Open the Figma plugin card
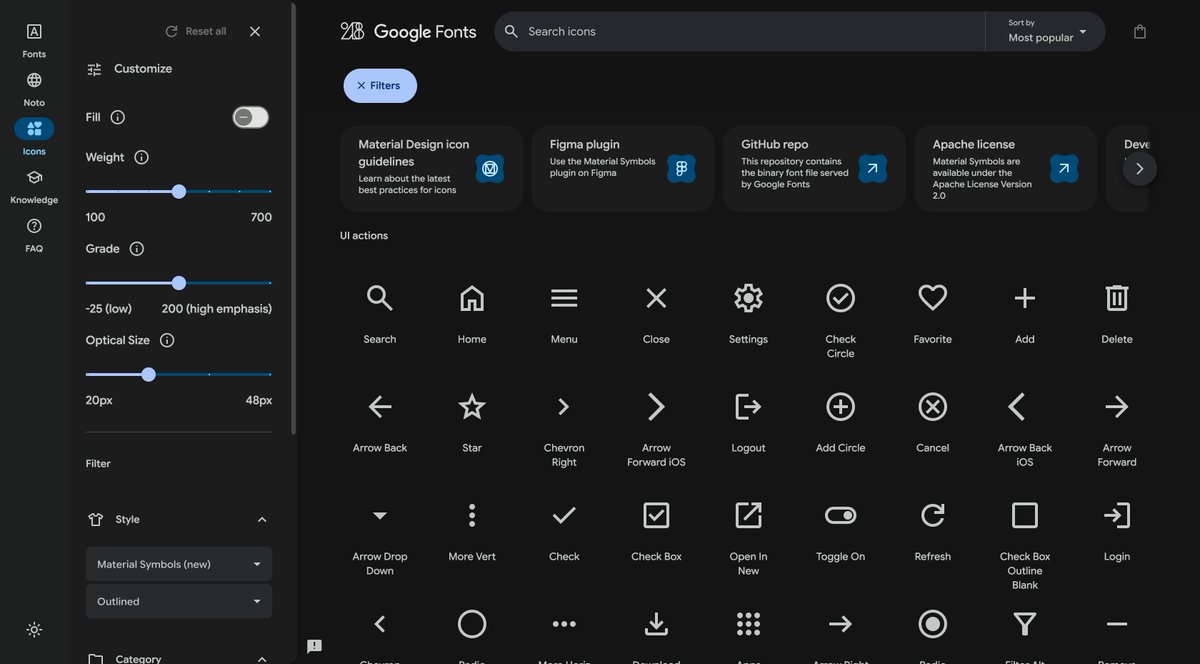The image size is (1200, 664). (623, 168)
